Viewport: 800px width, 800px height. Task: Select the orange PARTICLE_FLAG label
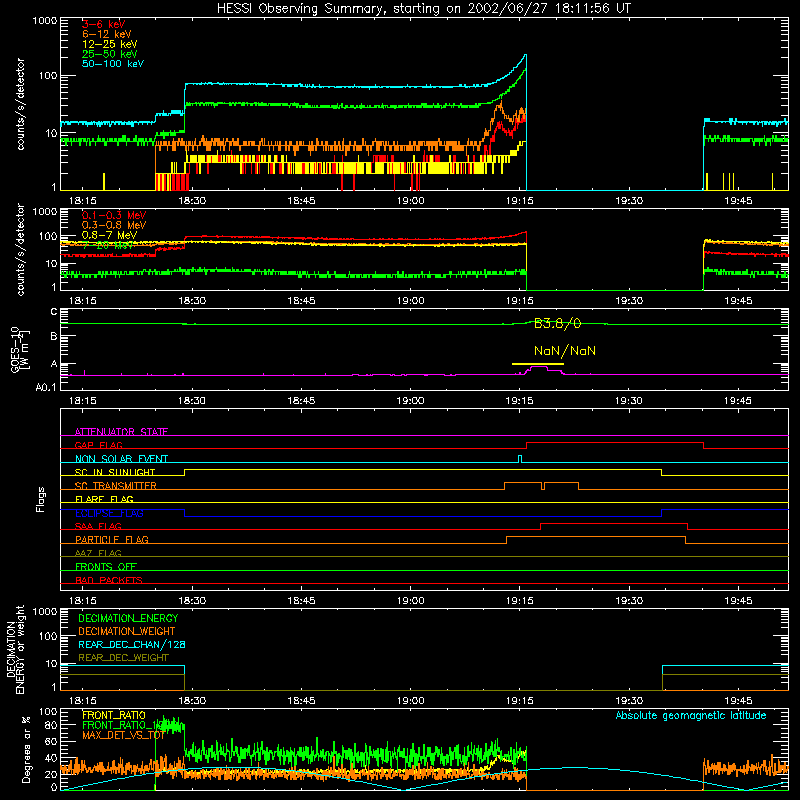pyautogui.click(x=112, y=539)
